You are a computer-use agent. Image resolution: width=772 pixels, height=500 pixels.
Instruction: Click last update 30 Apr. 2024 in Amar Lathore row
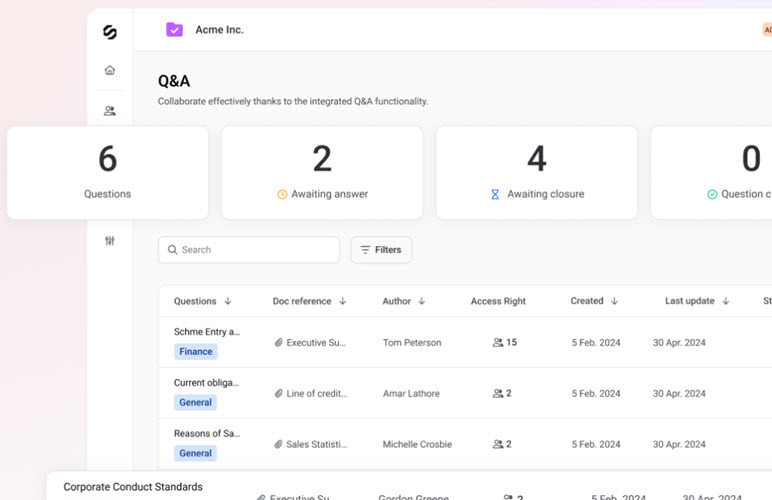pyautogui.click(x=679, y=393)
